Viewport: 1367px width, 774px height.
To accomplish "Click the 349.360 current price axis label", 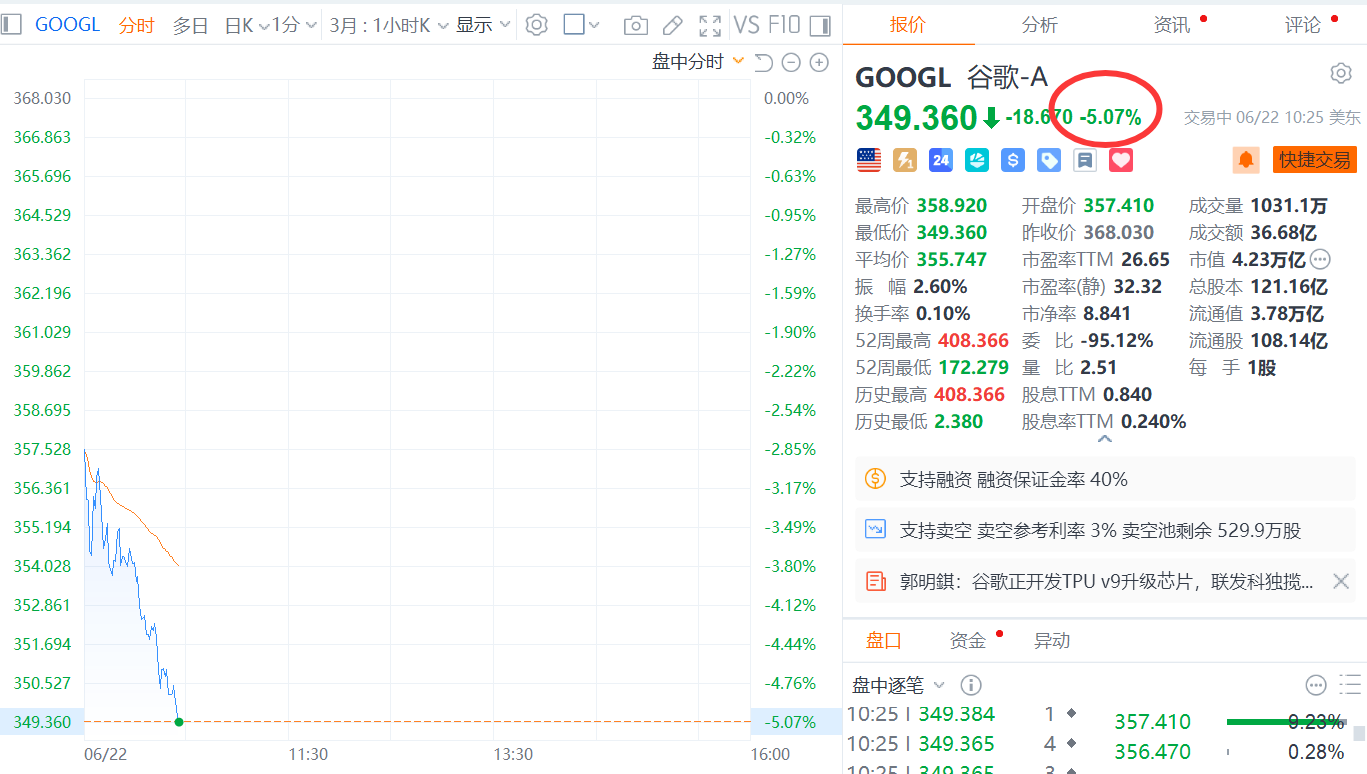I will click(x=42, y=722).
